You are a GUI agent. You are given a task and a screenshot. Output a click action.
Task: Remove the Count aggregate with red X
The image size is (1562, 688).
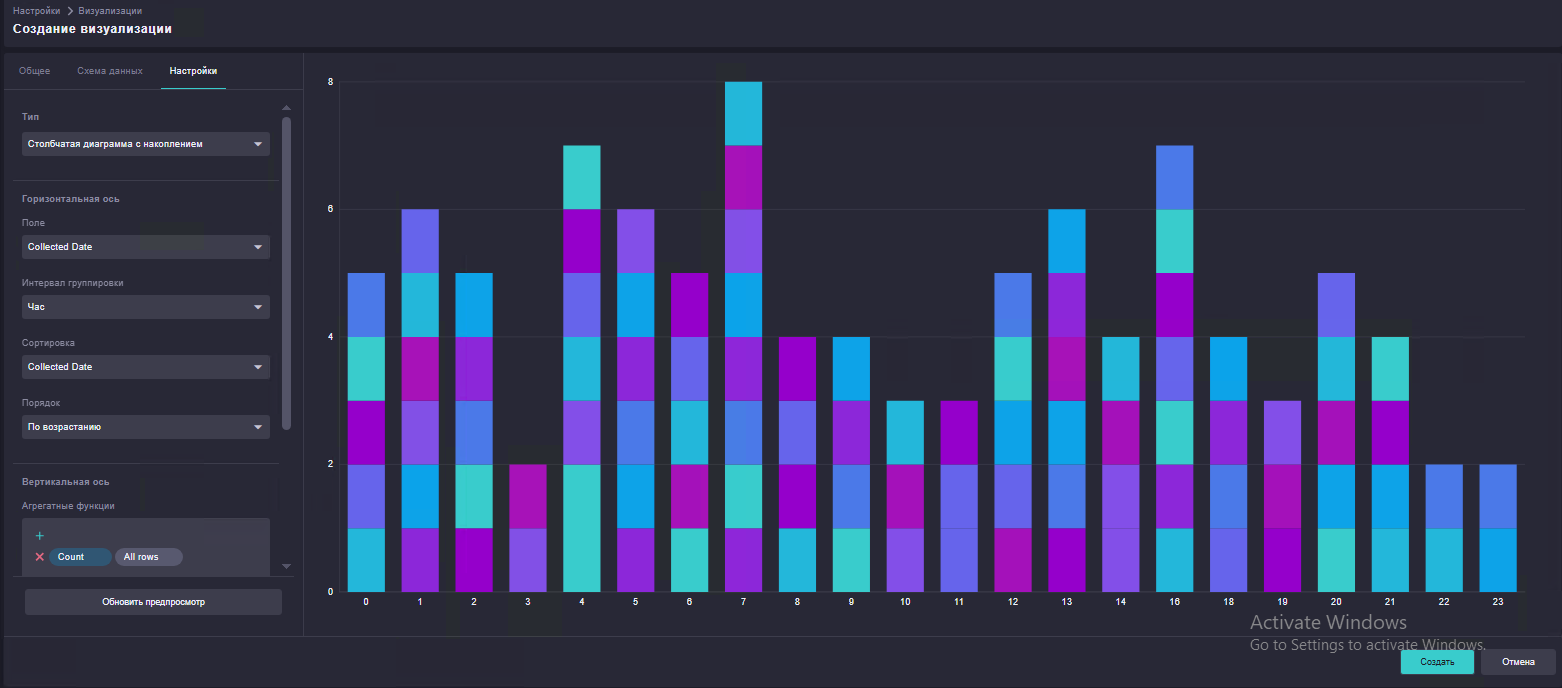coord(40,557)
